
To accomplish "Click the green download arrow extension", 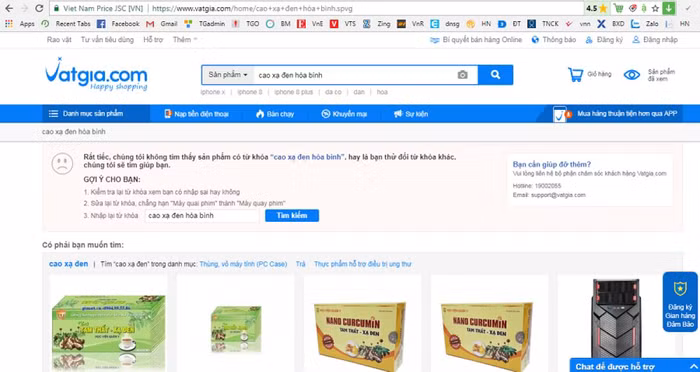I will [x=669, y=8].
